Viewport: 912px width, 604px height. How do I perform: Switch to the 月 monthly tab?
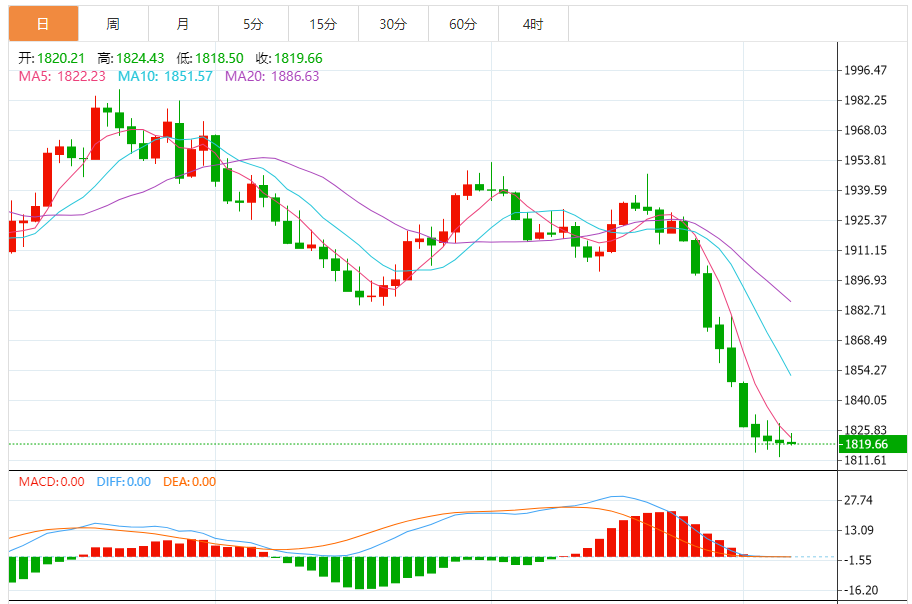183,24
